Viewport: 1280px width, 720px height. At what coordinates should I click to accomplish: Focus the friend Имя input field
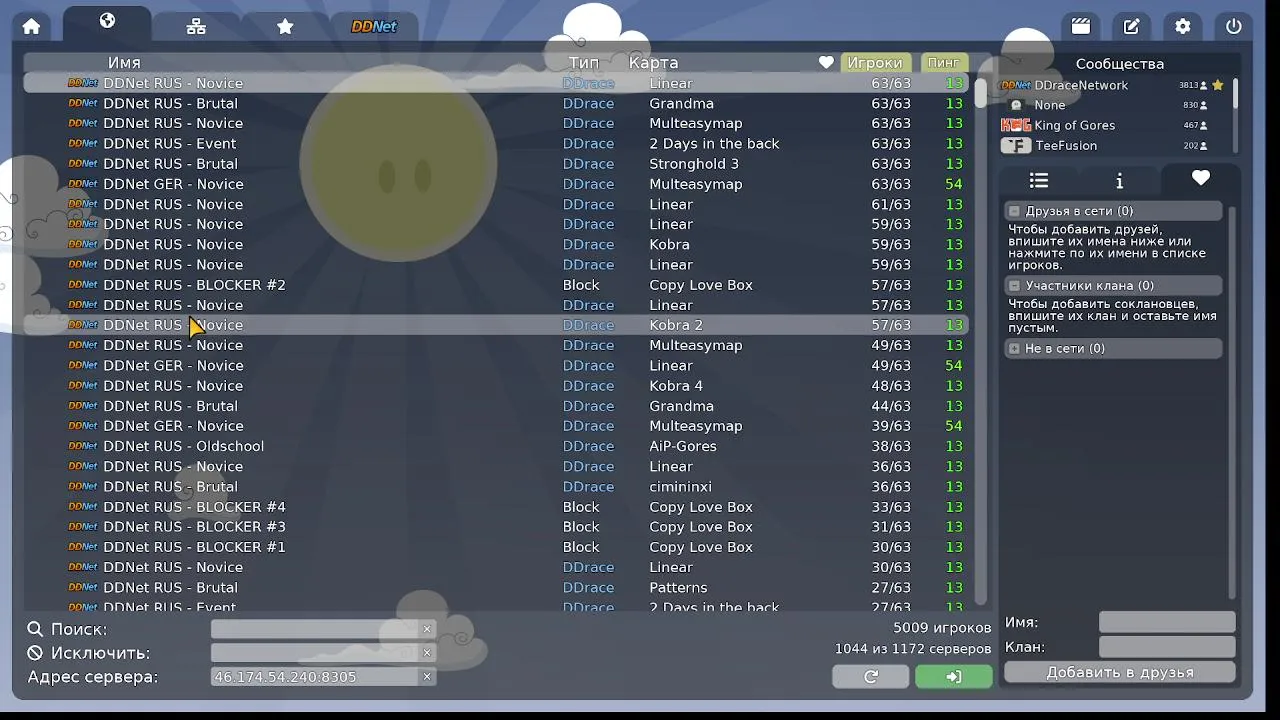tap(1167, 622)
